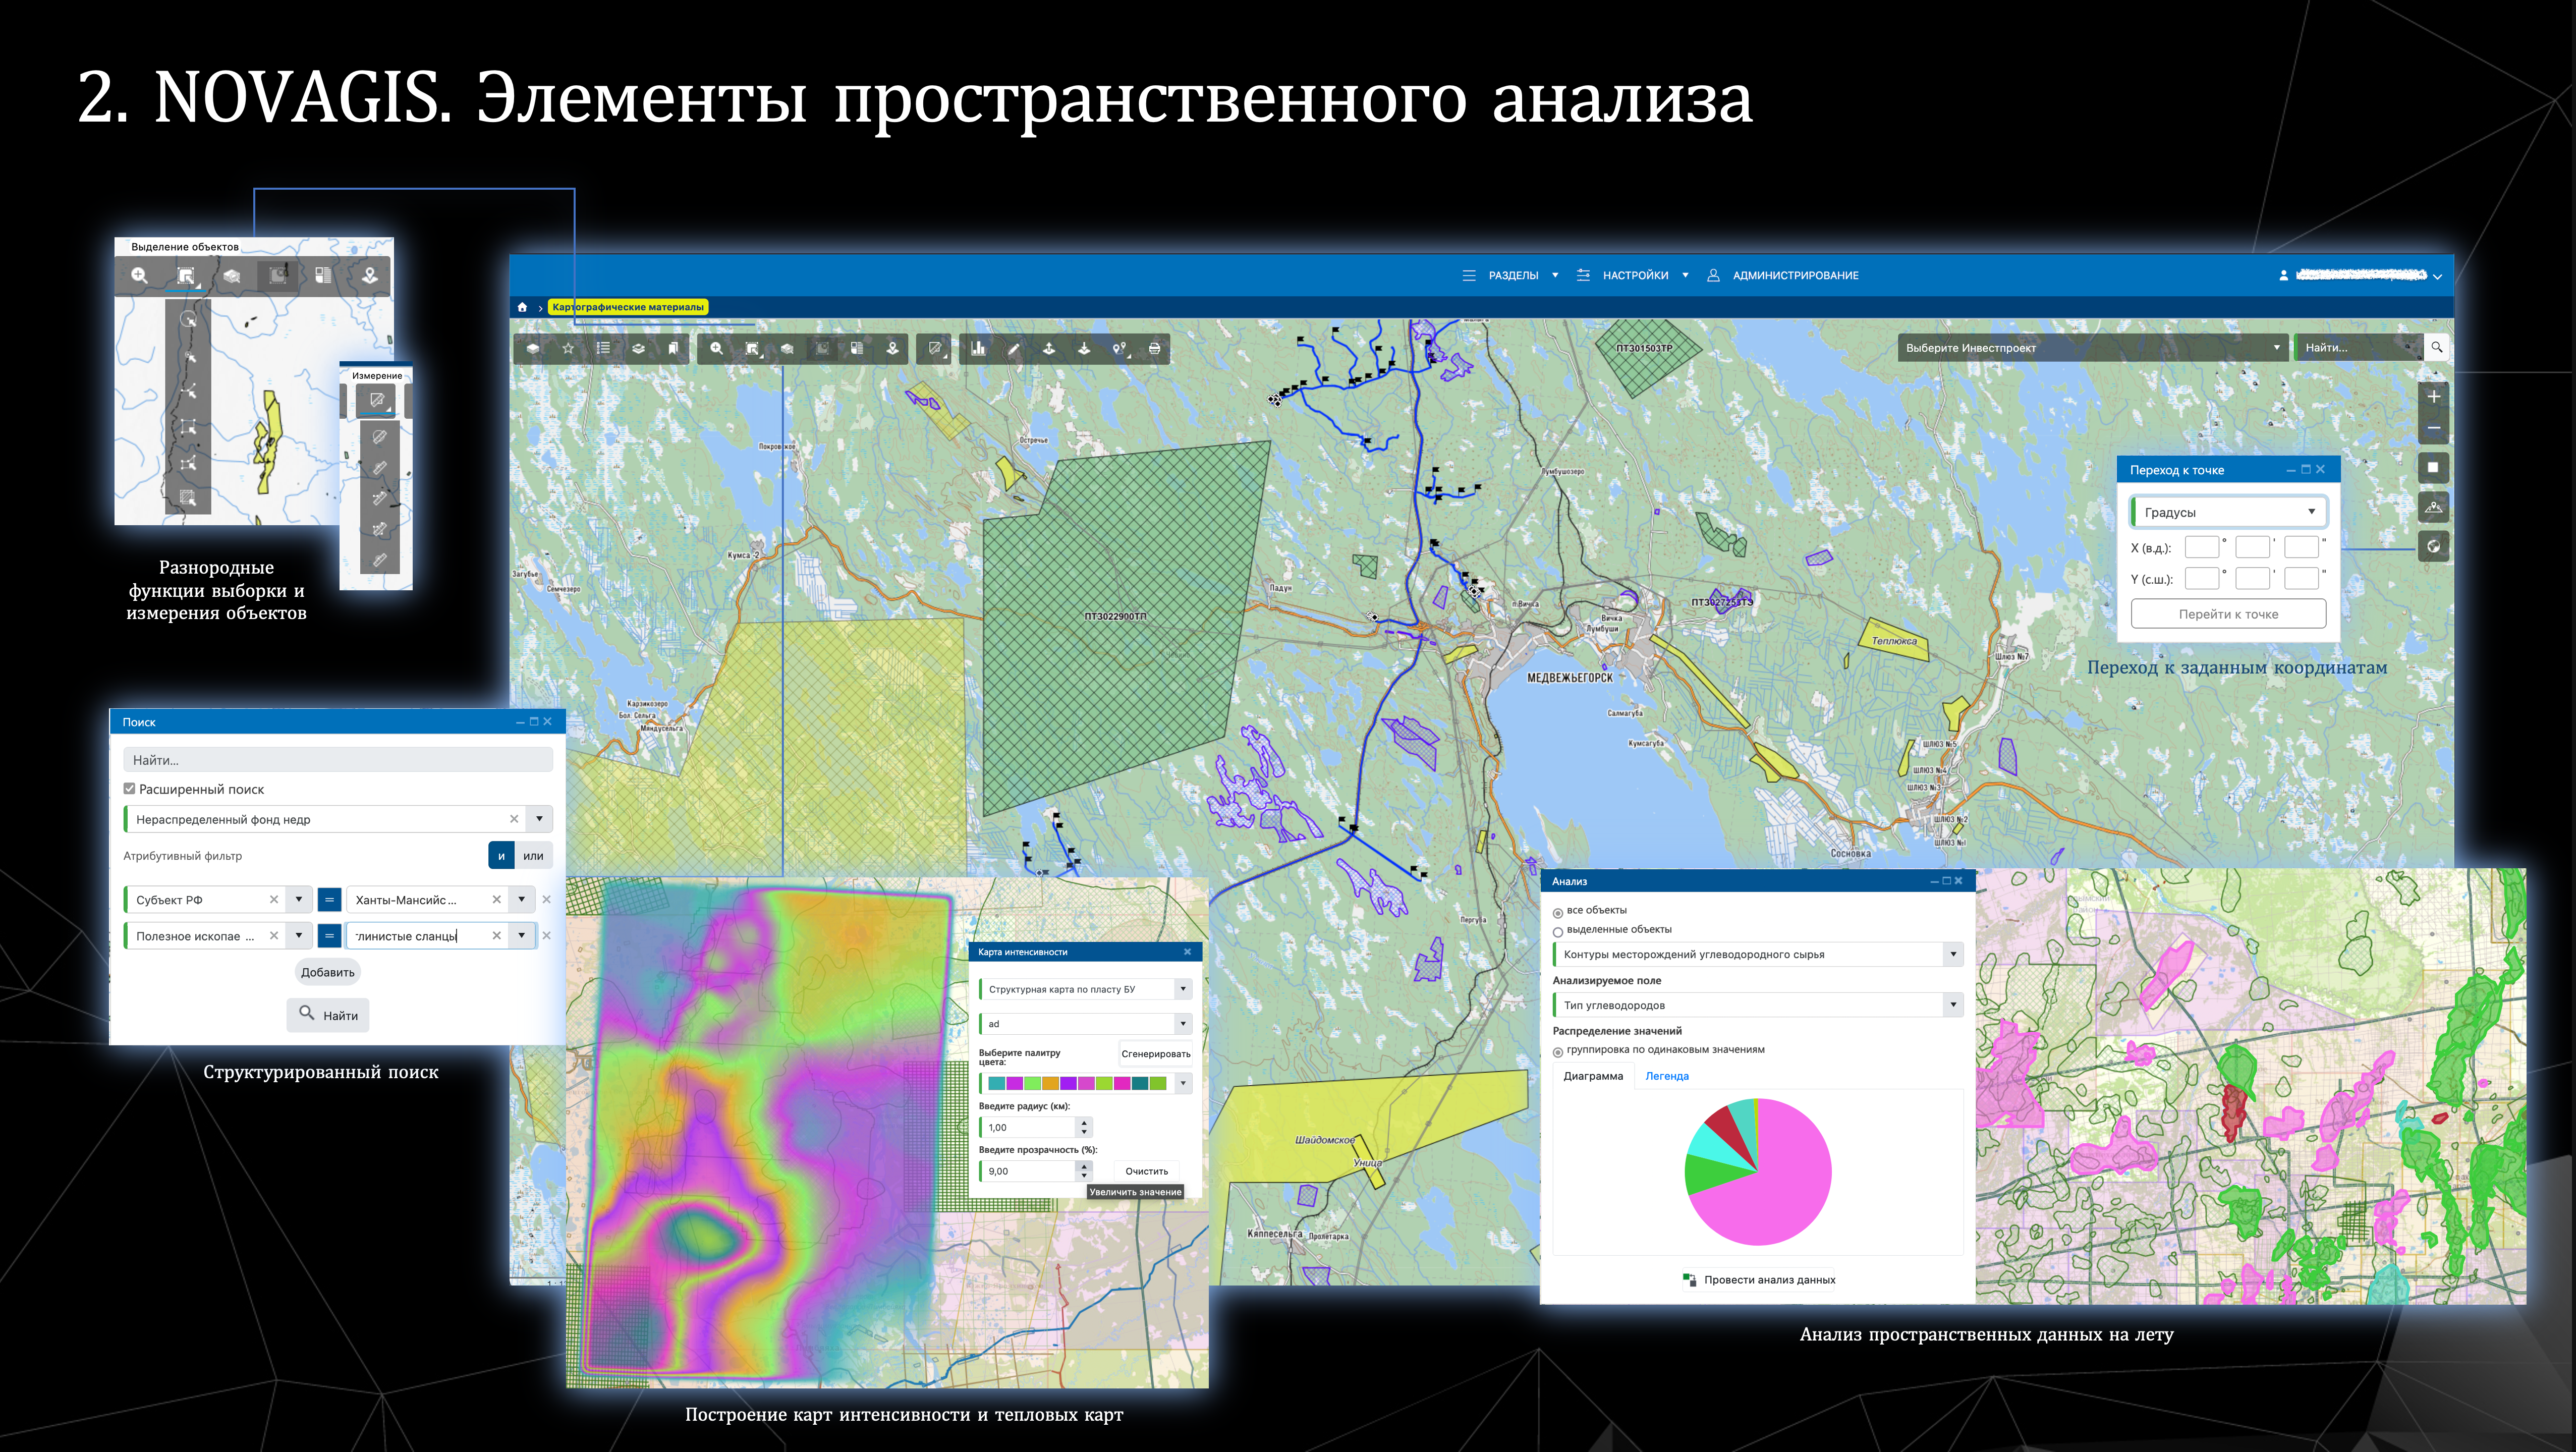Switch to the Легенда tab
This screenshot has width=2576, height=1452.
(1667, 1076)
